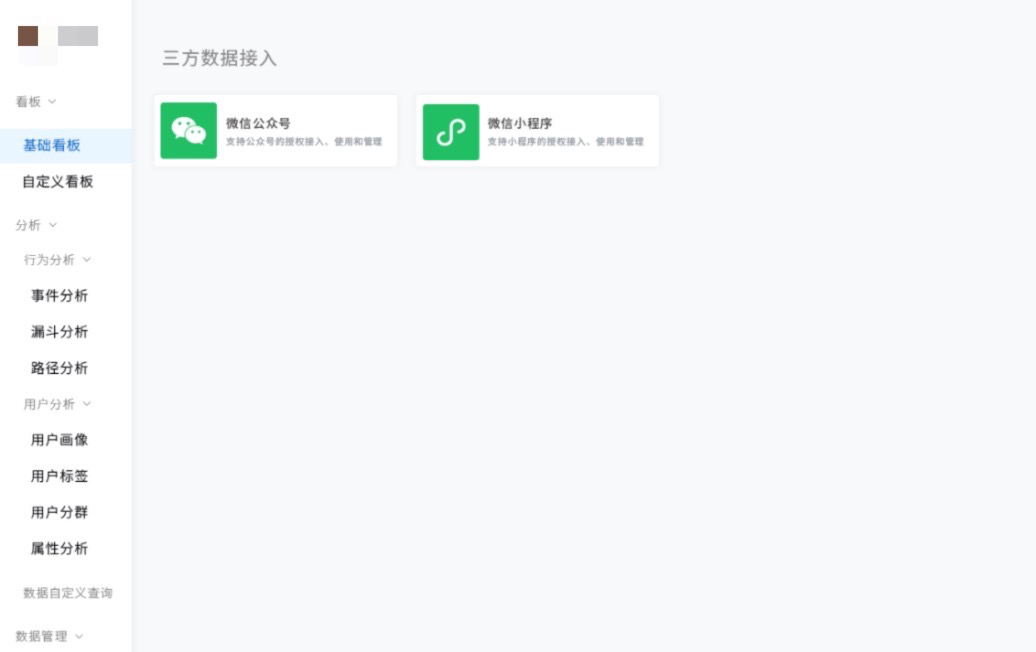Go to 事件分析

point(59,296)
